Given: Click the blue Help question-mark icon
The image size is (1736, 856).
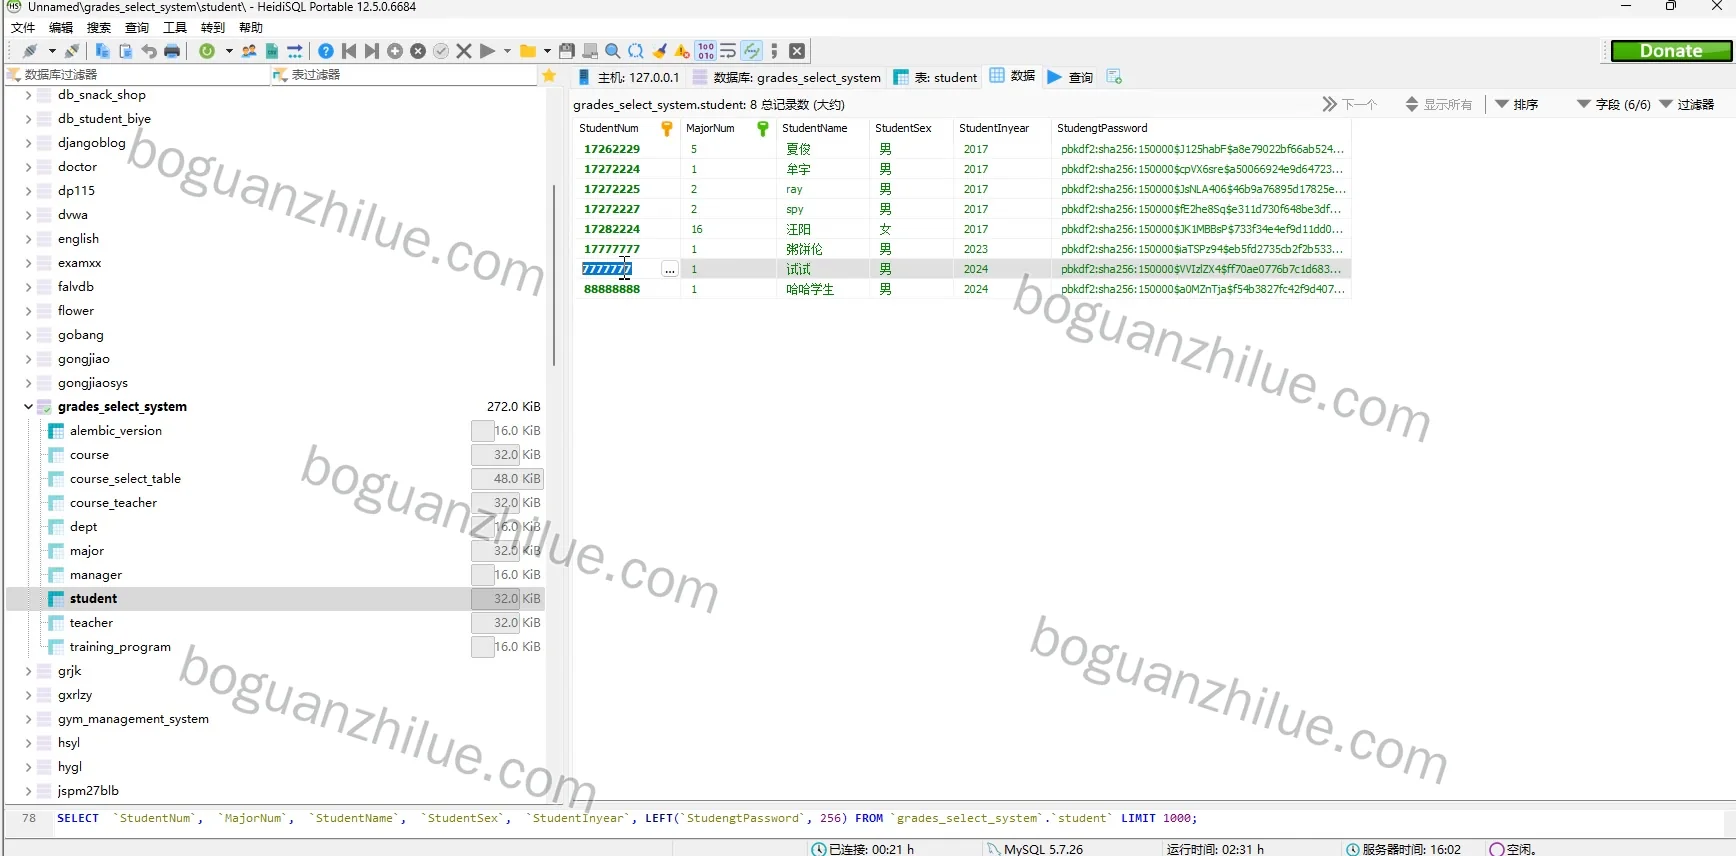Looking at the screenshot, I should coord(326,51).
